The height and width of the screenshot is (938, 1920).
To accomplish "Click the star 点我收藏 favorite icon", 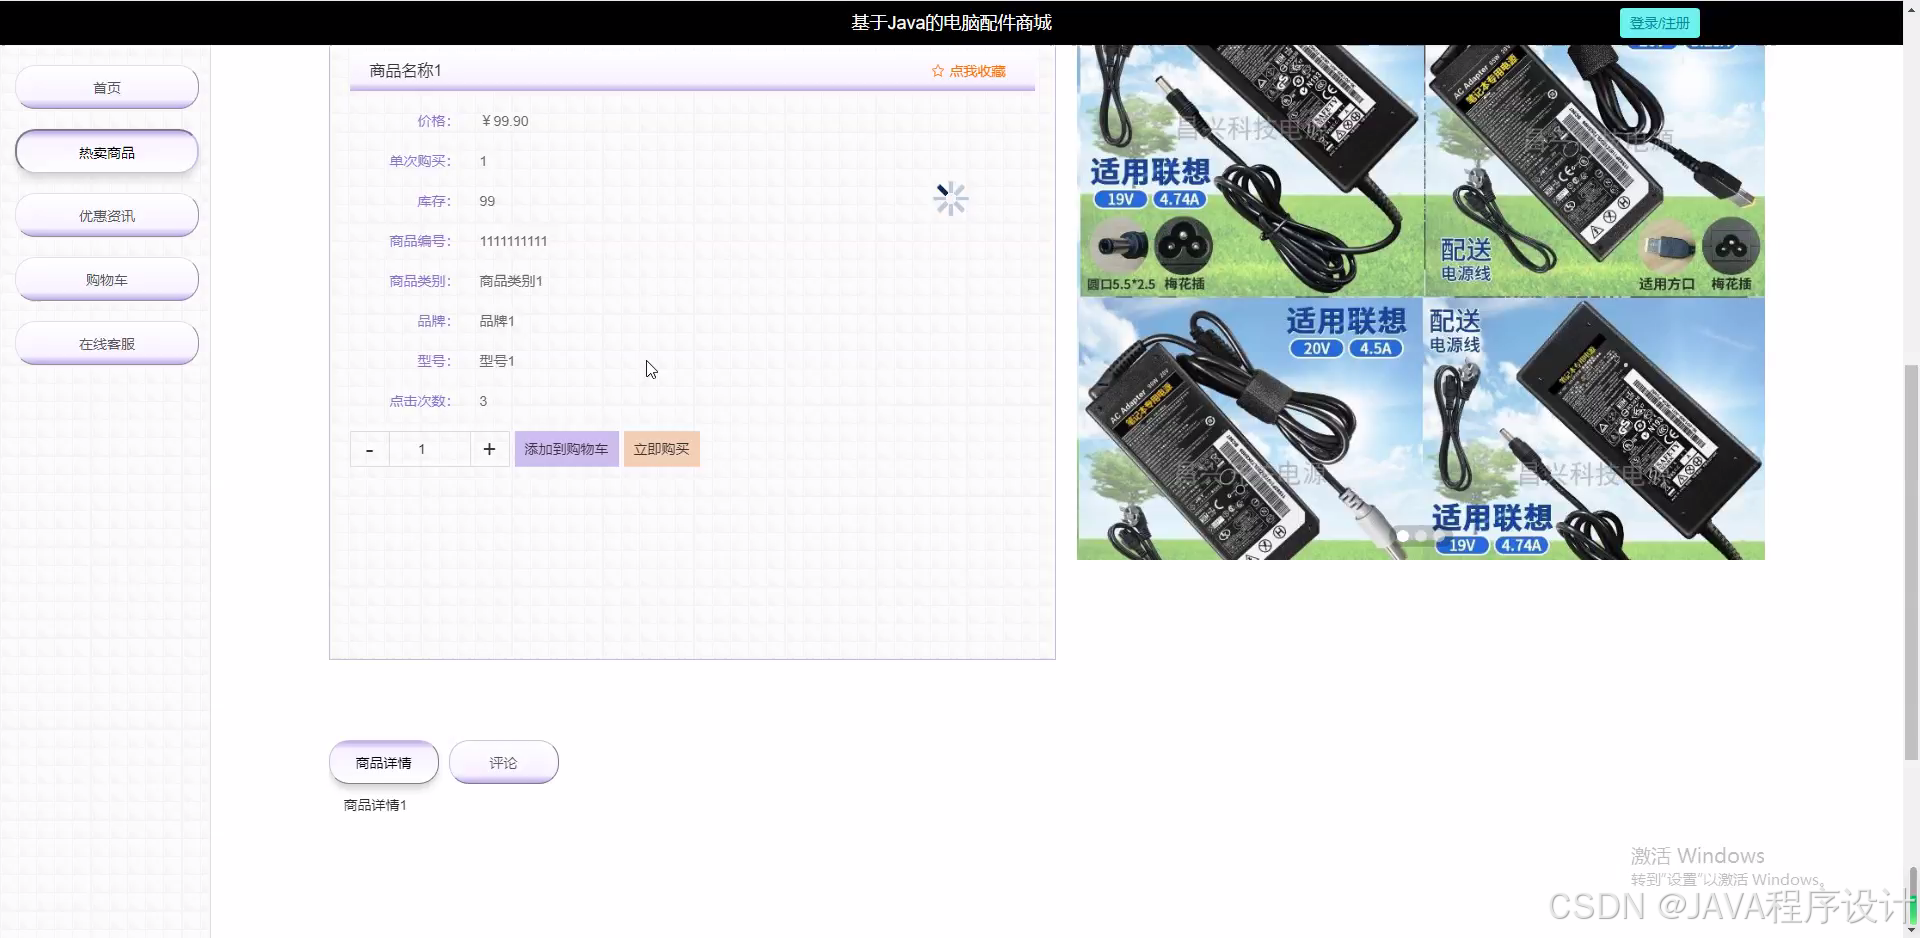I will (938, 71).
